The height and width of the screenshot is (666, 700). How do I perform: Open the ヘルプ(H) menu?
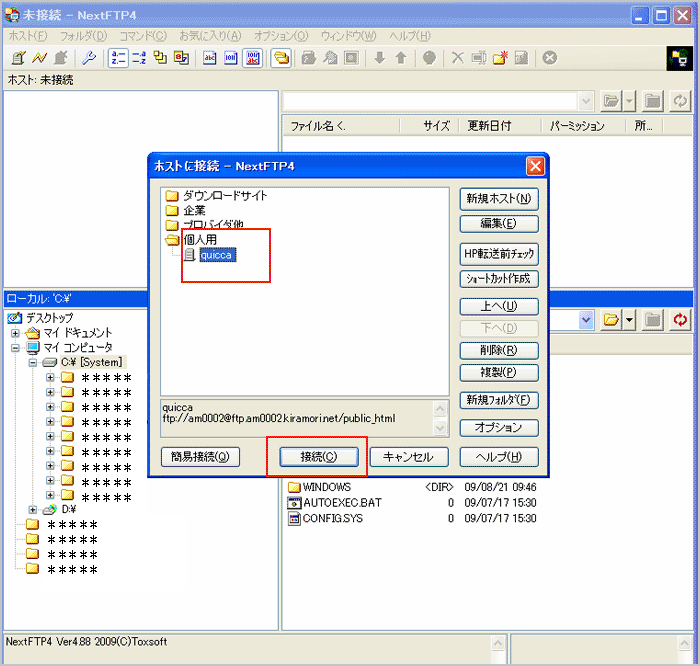click(410, 36)
